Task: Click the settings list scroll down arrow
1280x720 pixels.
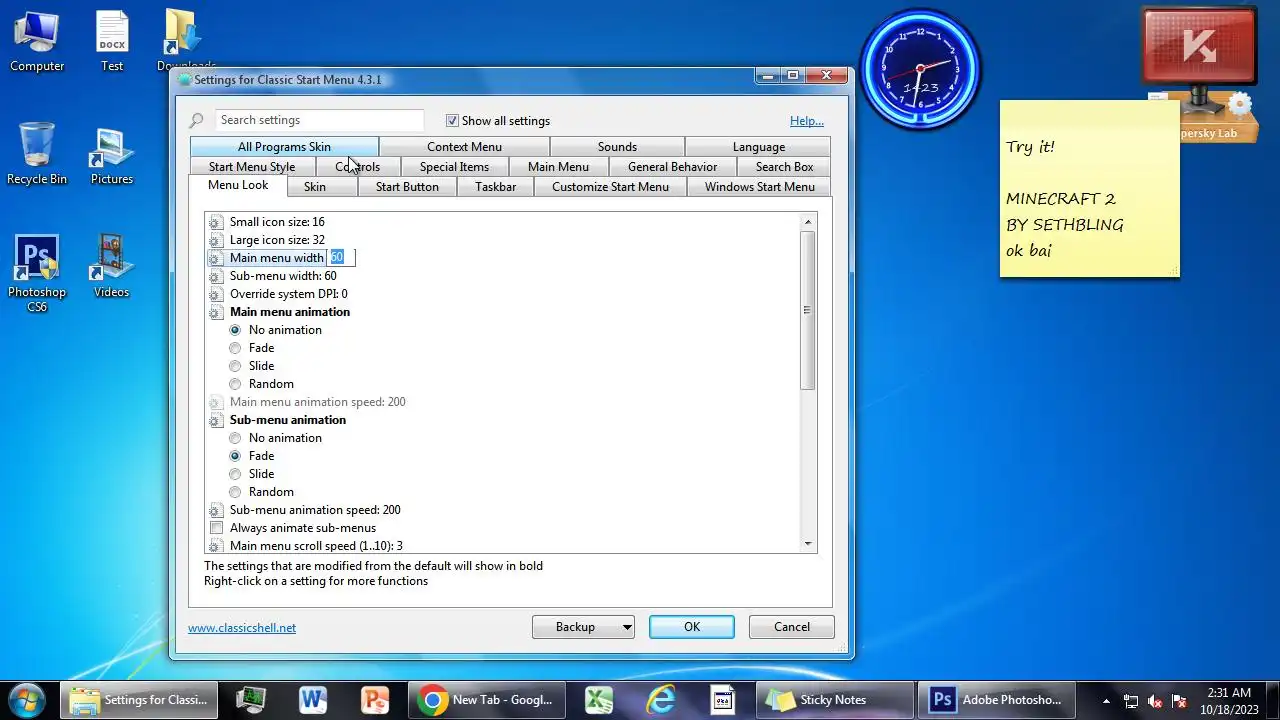Action: pyautogui.click(x=808, y=544)
